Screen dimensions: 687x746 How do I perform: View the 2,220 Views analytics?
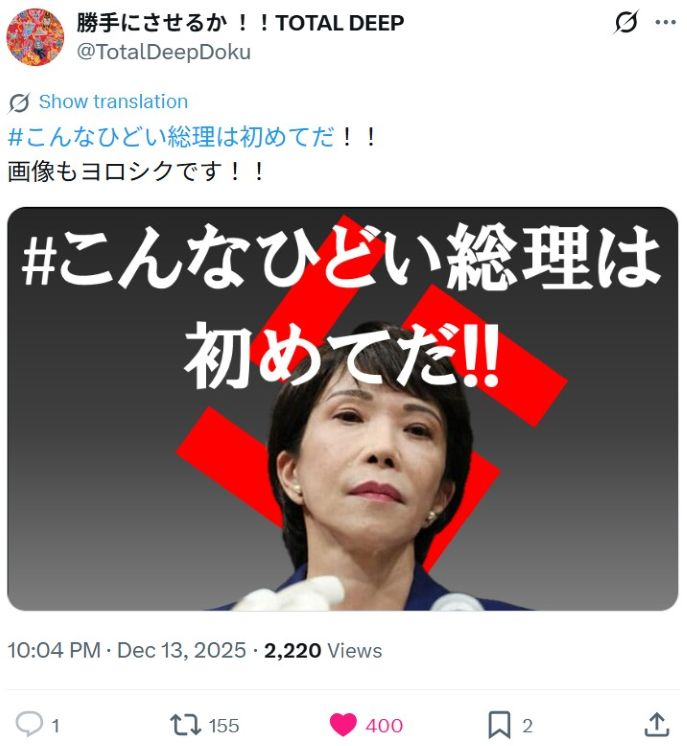[323, 650]
